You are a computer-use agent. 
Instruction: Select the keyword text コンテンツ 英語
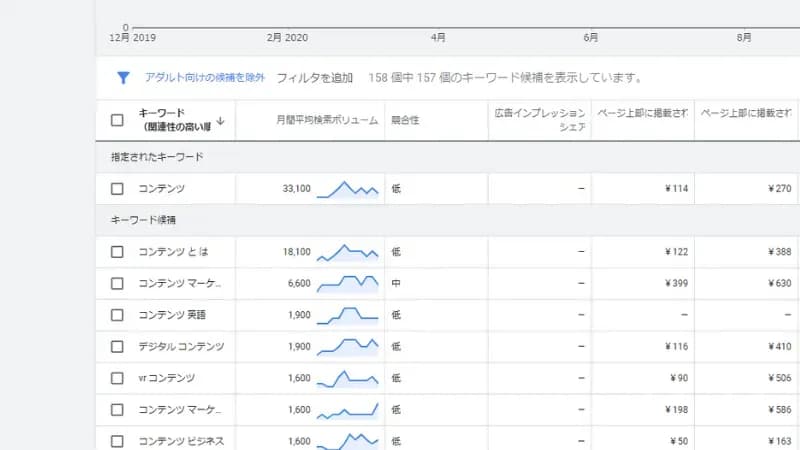(172, 315)
